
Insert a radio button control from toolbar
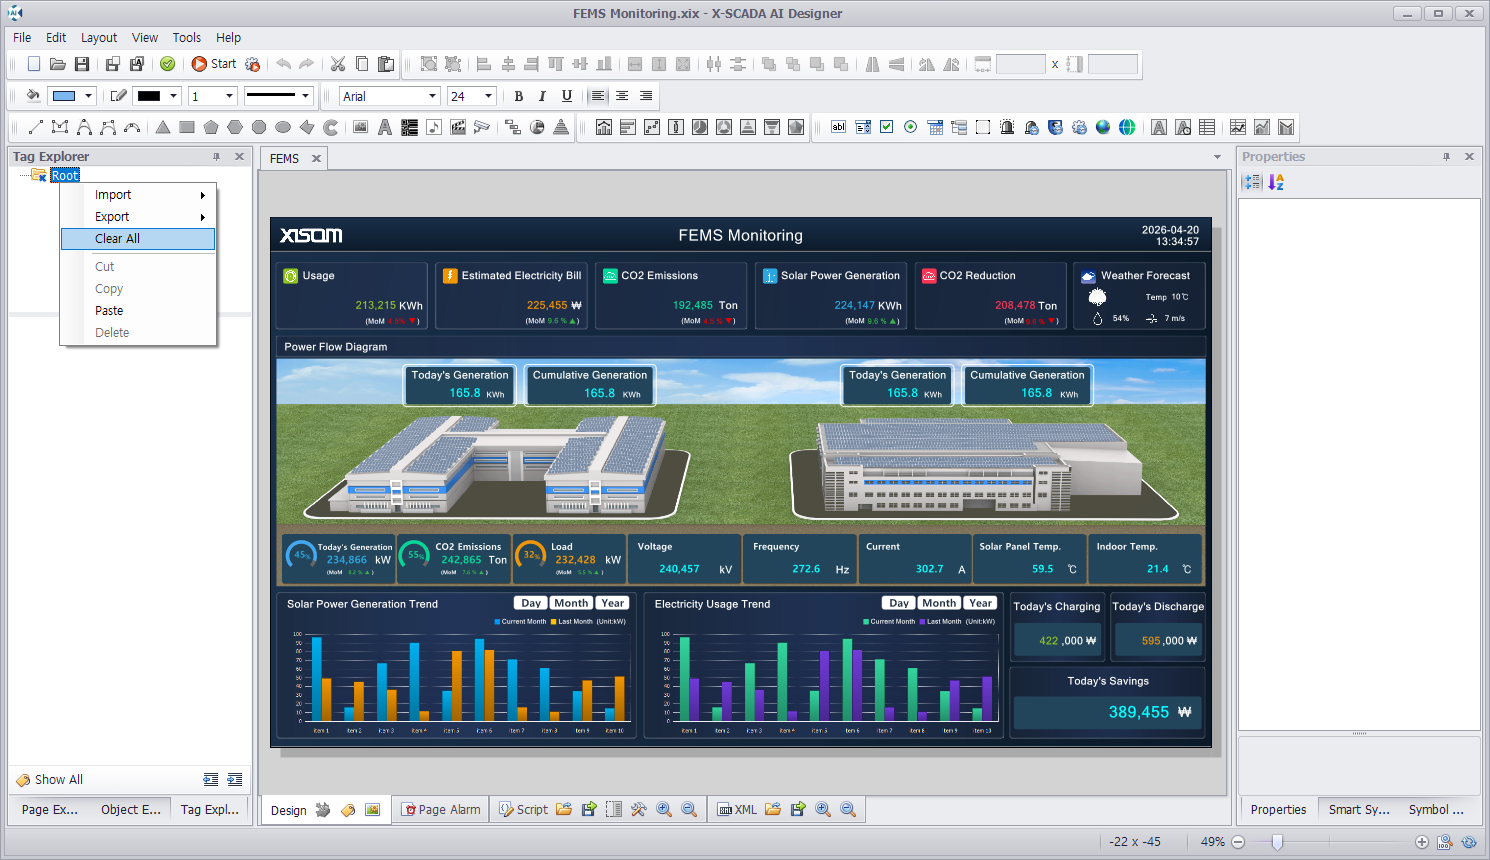point(910,127)
